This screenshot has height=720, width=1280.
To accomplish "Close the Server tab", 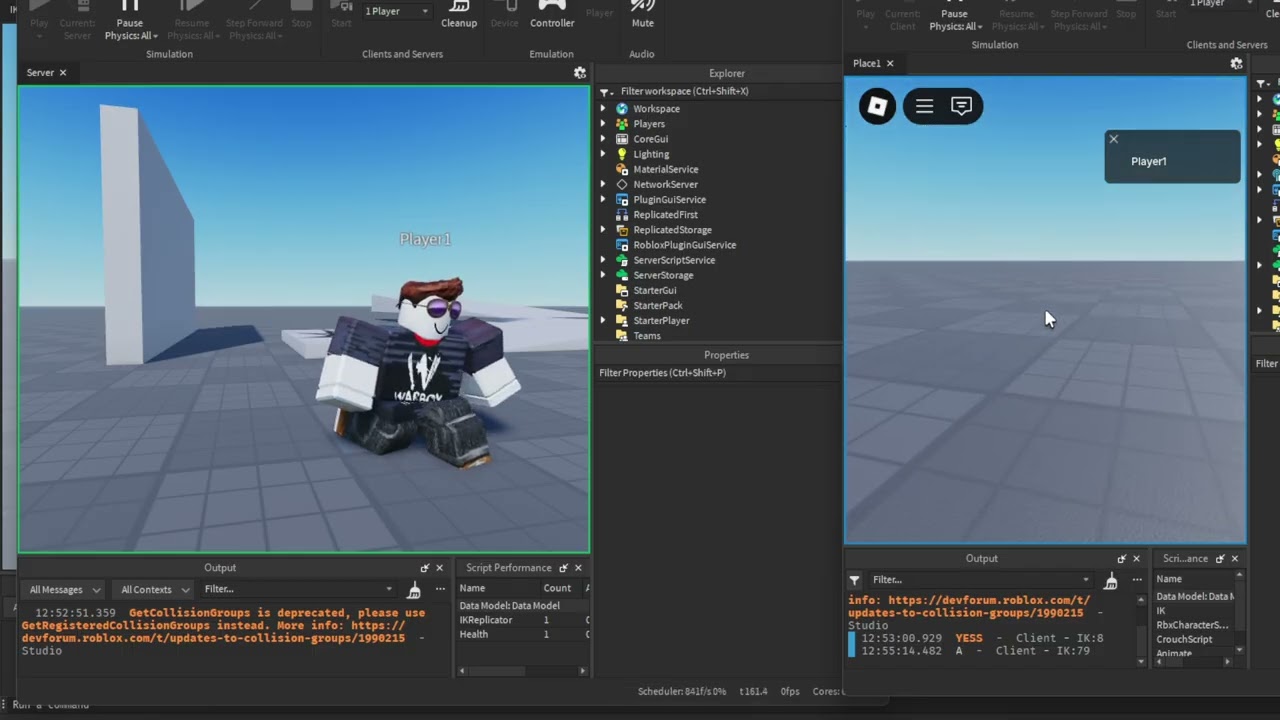I will pyautogui.click(x=63, y=73).
